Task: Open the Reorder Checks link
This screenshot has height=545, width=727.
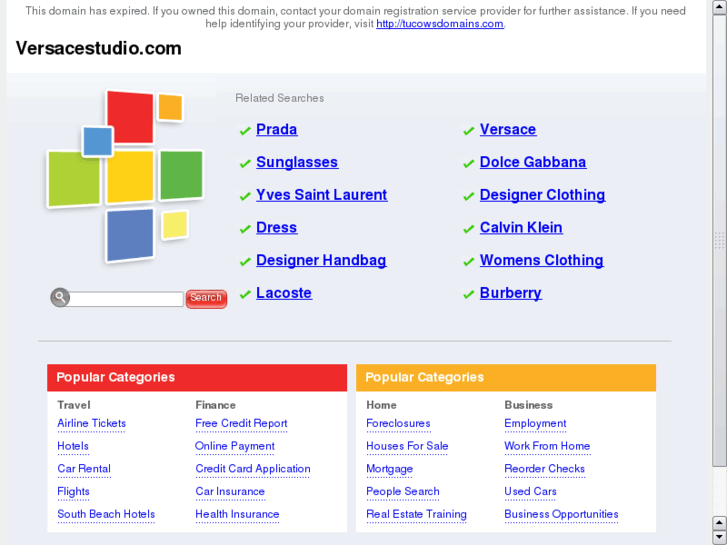Action: pos(544,469)
